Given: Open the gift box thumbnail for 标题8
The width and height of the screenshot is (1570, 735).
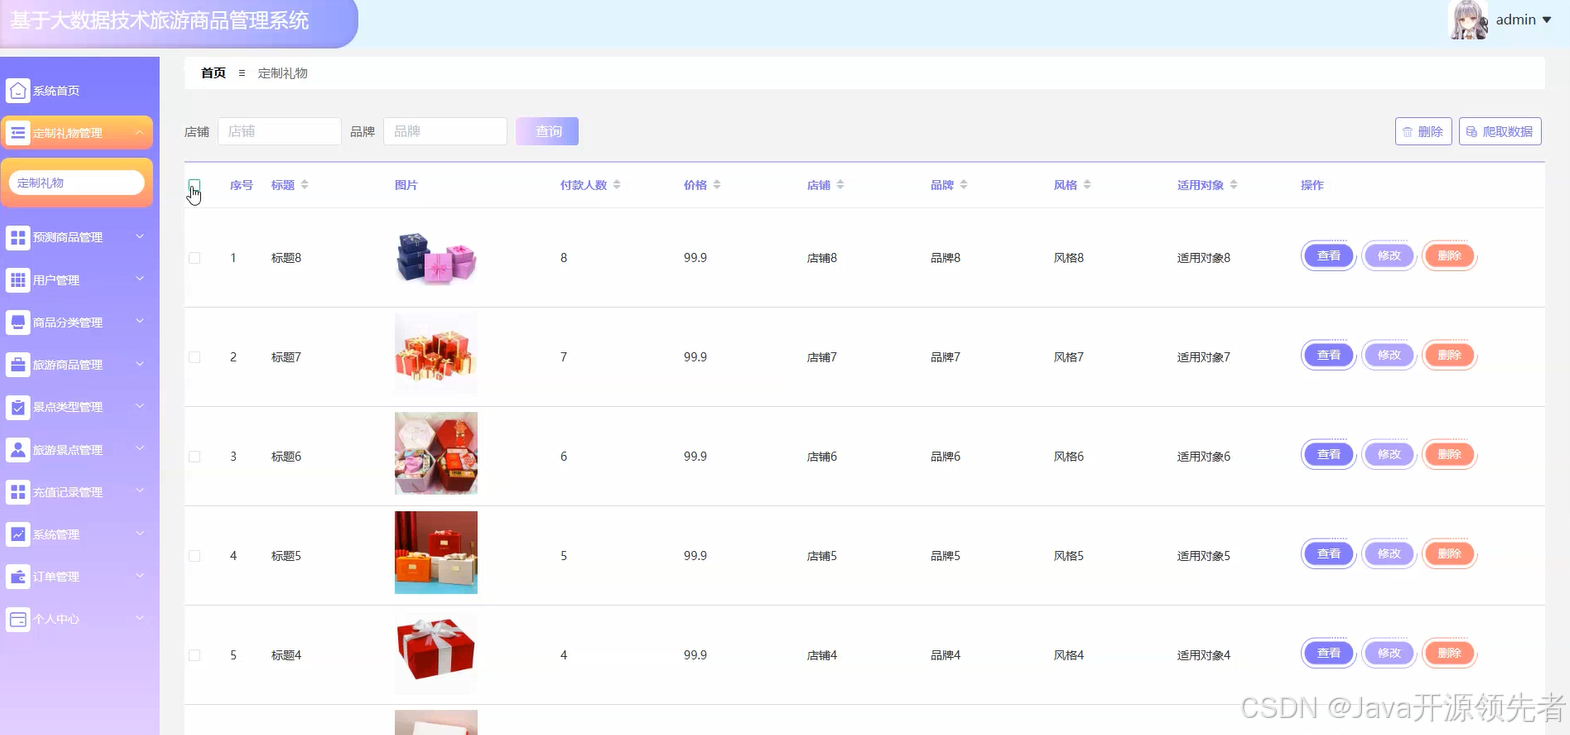Looking at the screenshot, I should 436,258.
